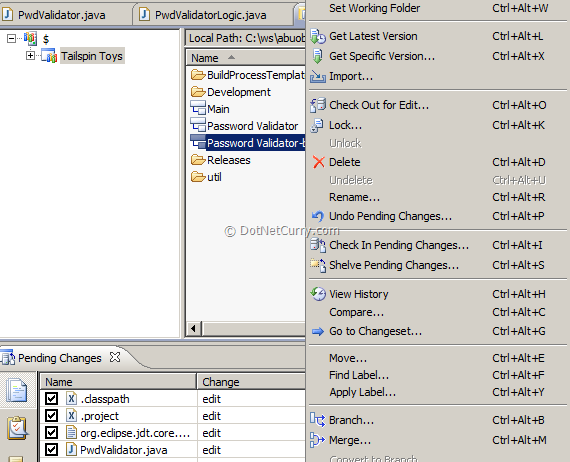Sort by the Name column header arrow
This screenshot has width=570, height=462.
(231, 57)
